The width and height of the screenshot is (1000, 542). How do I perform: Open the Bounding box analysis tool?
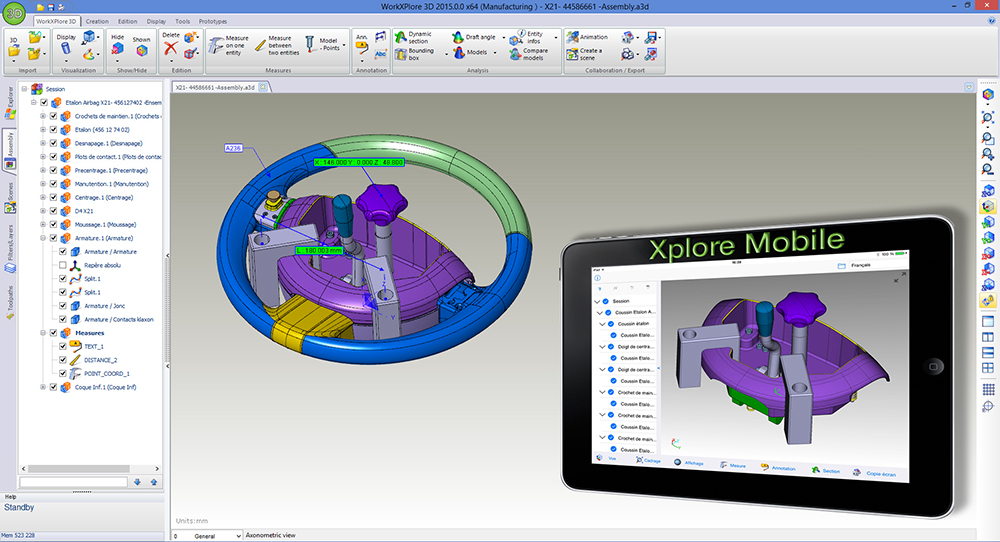click(x=415, y=54)
